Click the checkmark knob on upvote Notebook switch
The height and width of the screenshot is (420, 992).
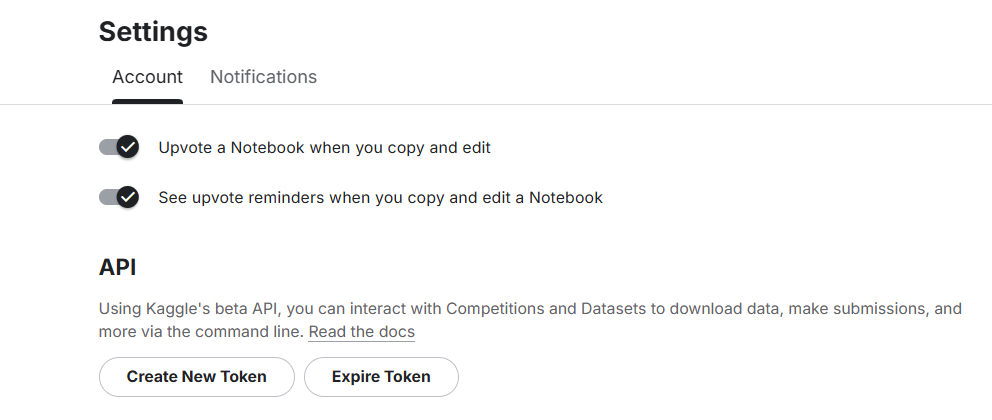point(127,148)
